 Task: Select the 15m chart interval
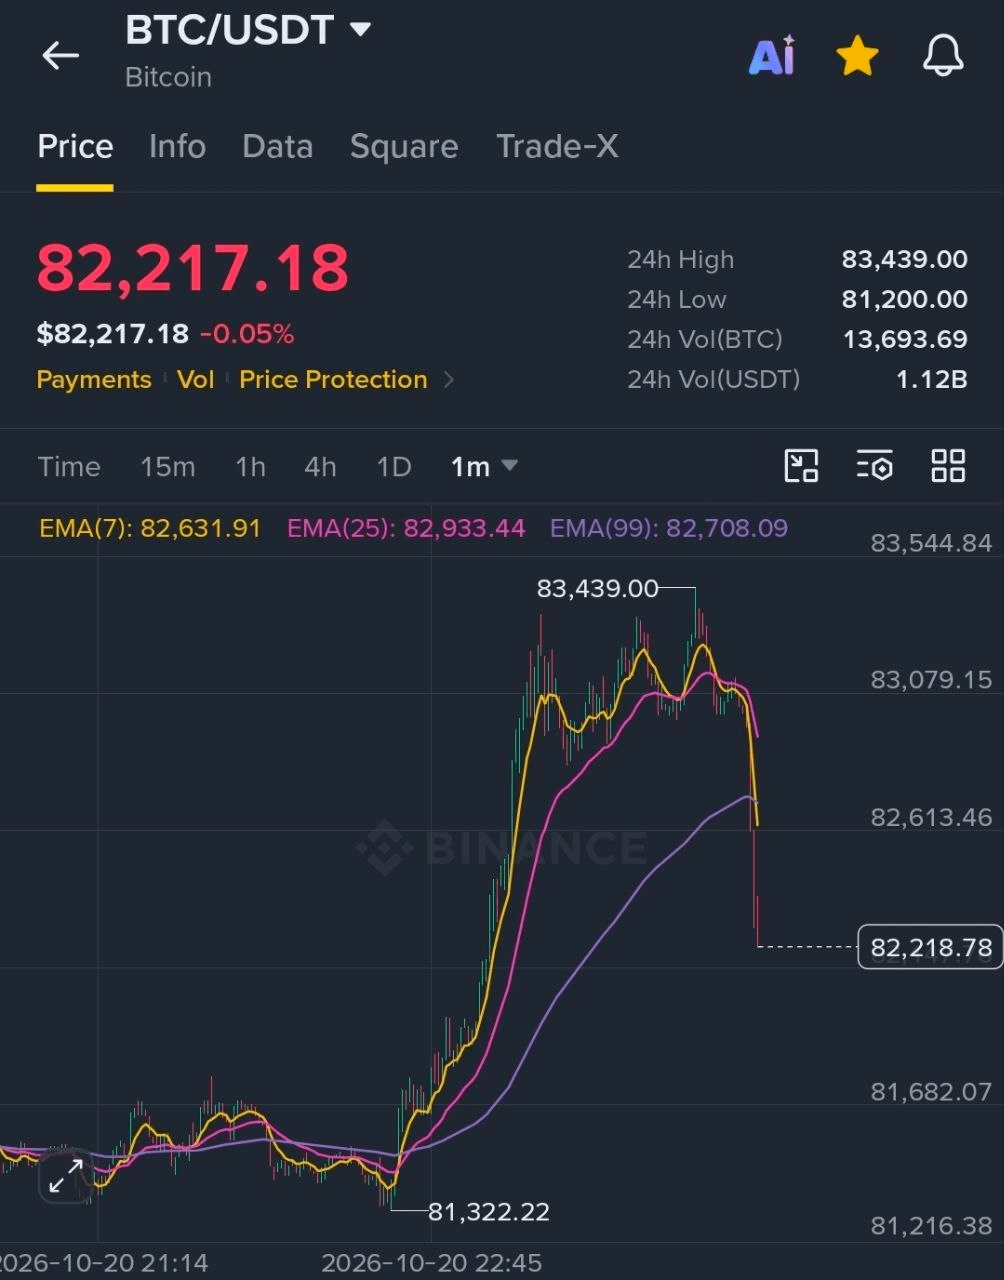[x=168, y=466]
